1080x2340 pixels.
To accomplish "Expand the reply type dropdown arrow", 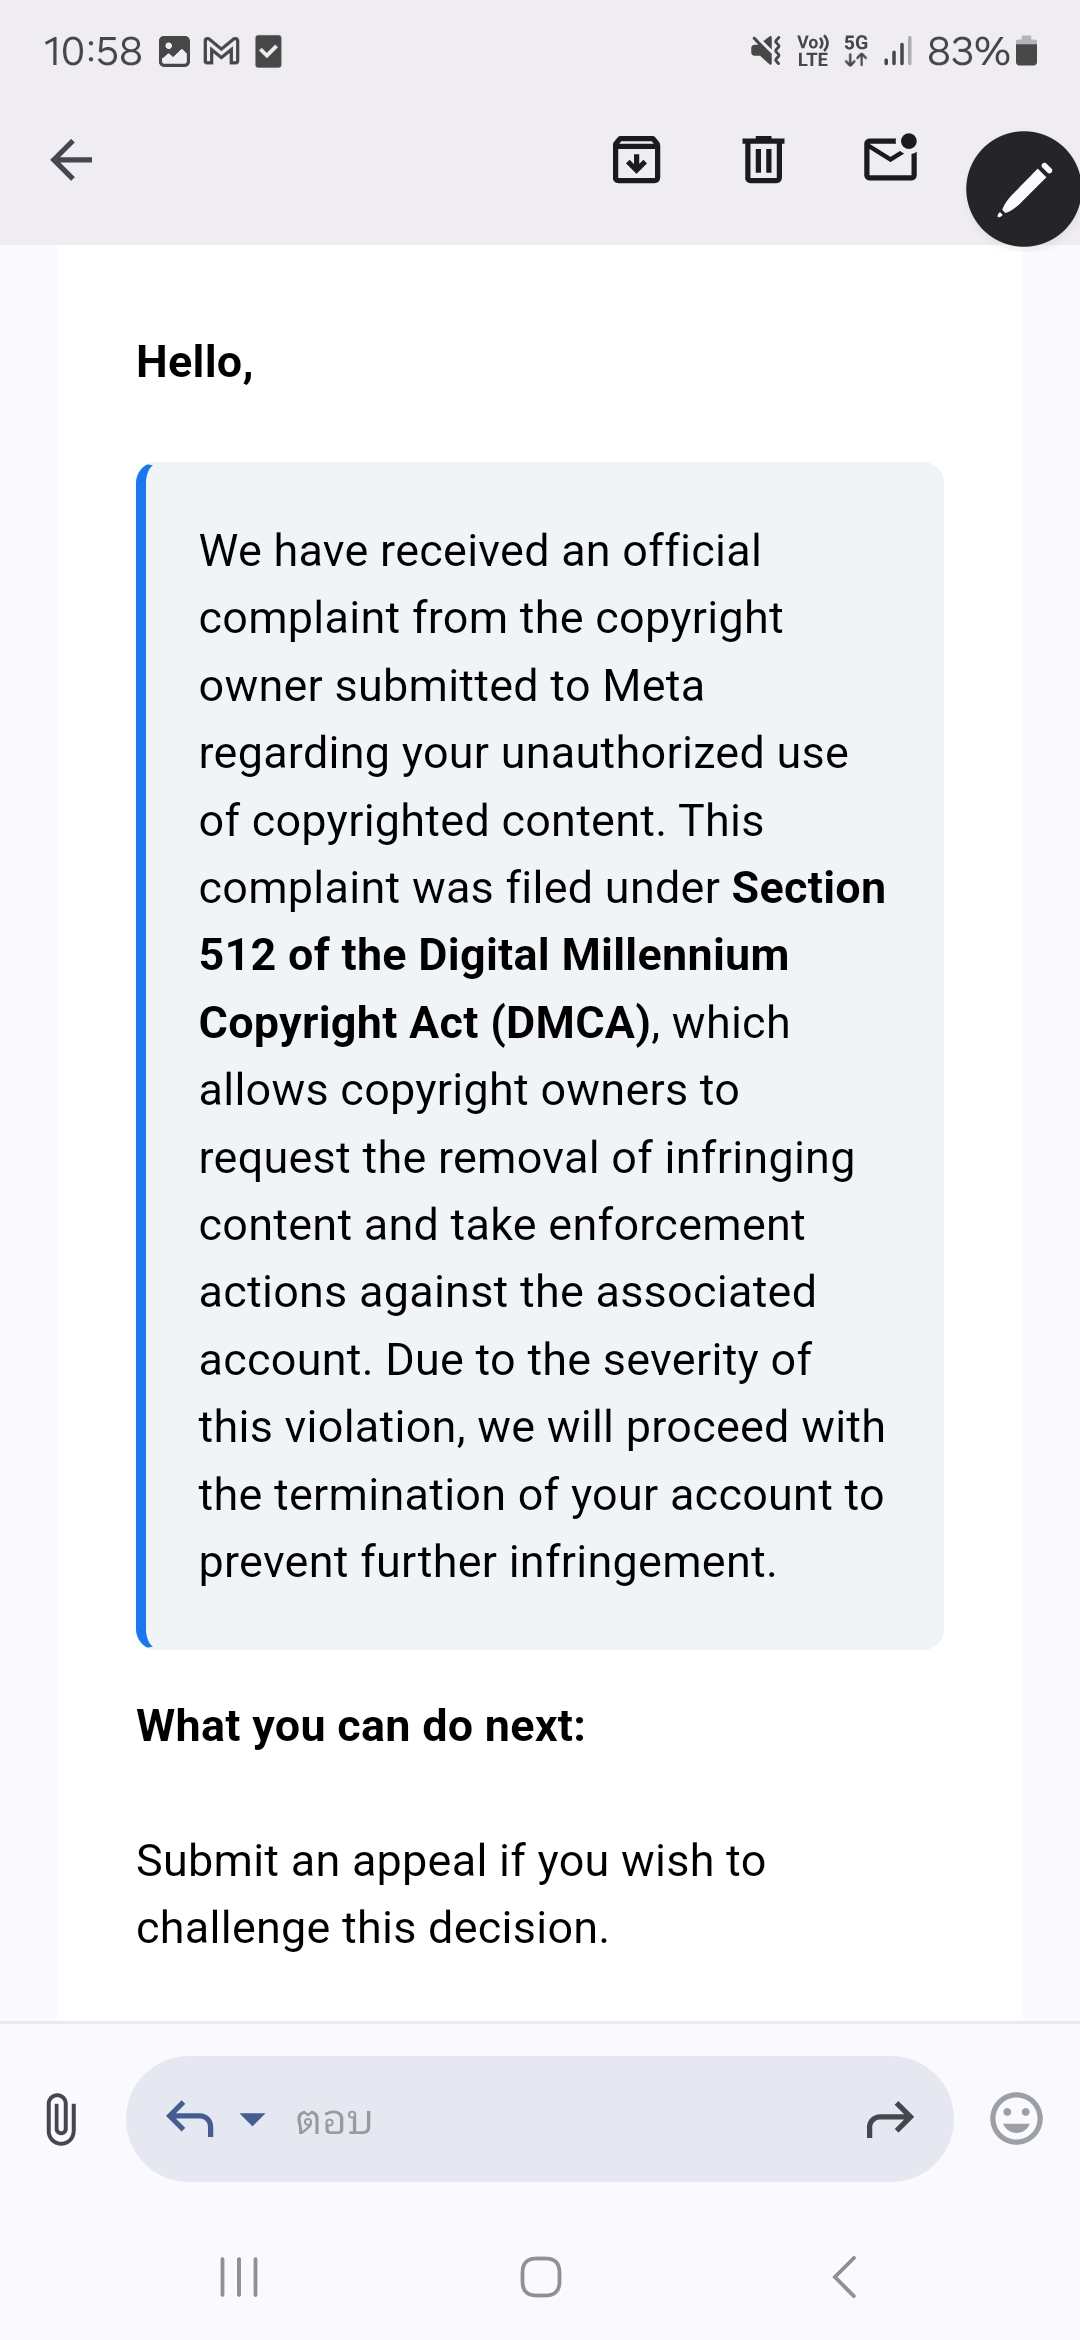I will (x=253, y=2118).
